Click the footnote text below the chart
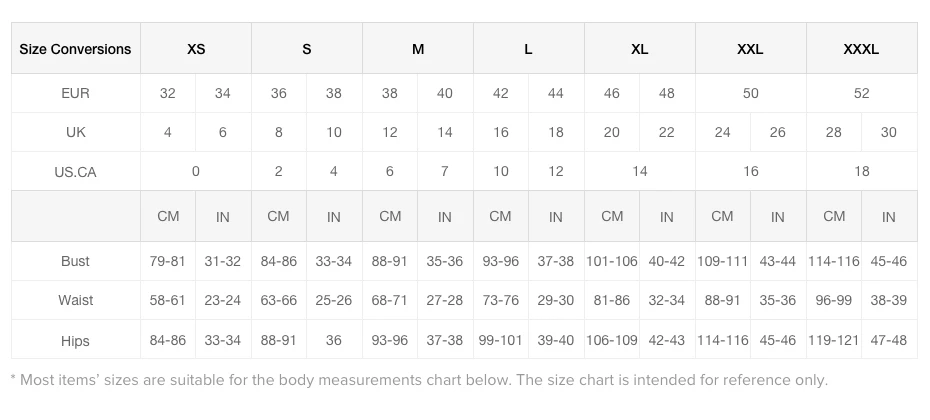Viewport: 930px width, 420px height. click(x=418, y=380)
